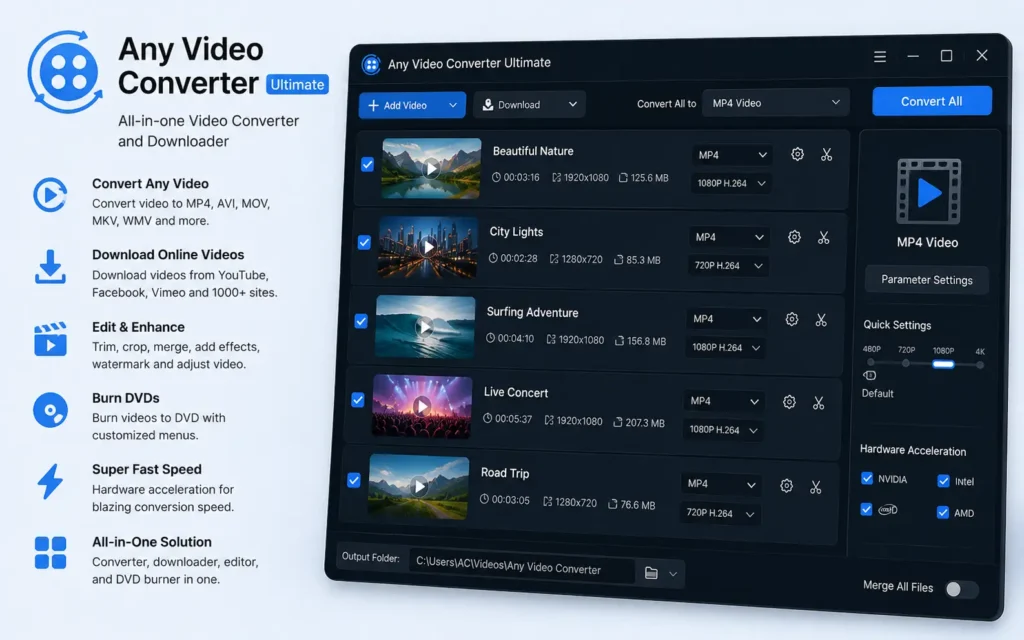The height and width of the screenshot is (640, 1024).
Task: Click the All-in-One Solution grid icon
Action: click(50, 552)
